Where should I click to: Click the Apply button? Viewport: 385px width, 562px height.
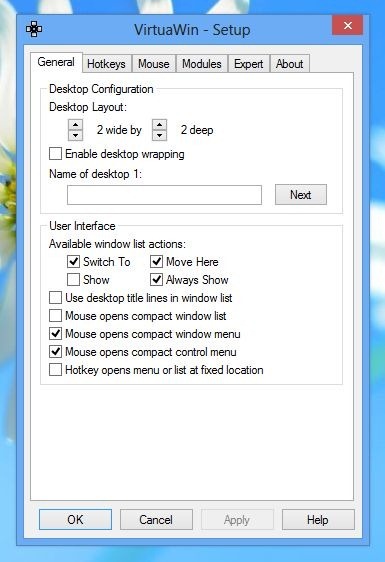(x=237, y=519)
